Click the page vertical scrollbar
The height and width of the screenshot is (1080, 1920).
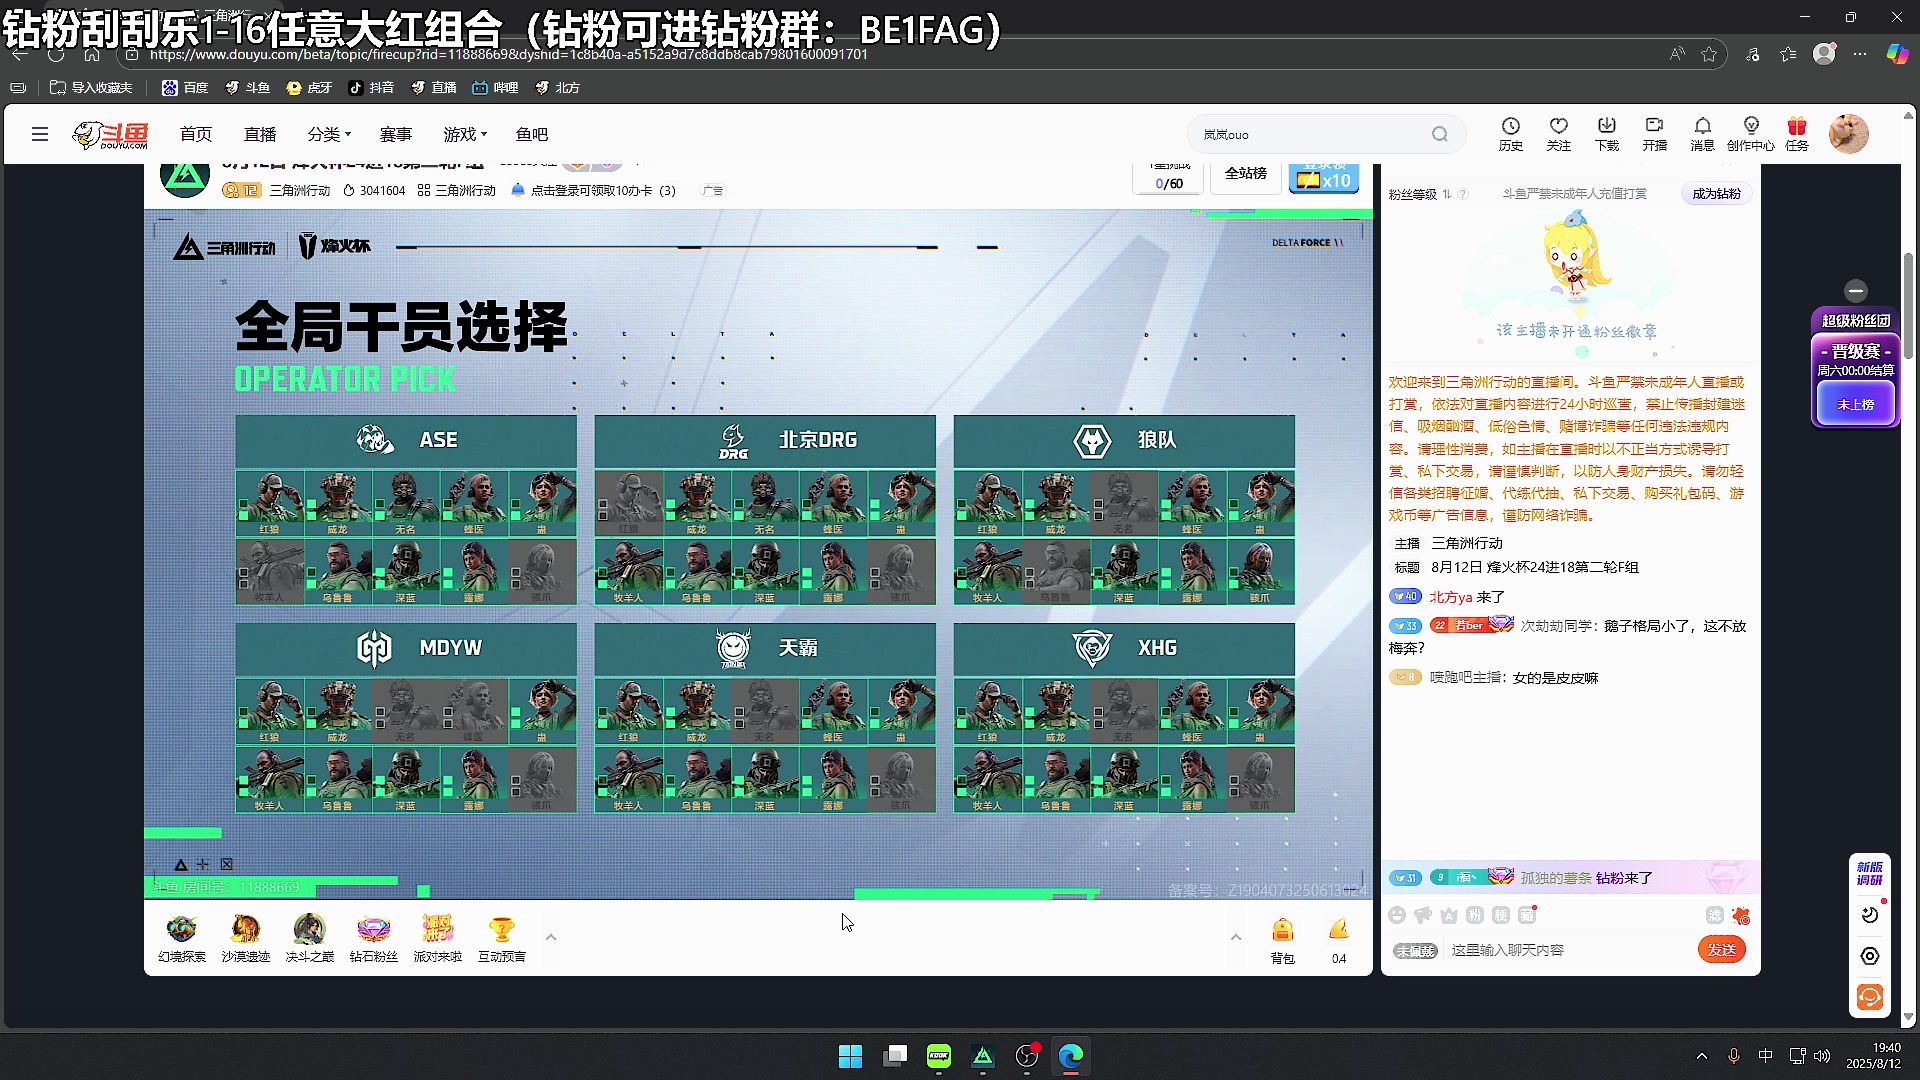[x=1908, y=306]
